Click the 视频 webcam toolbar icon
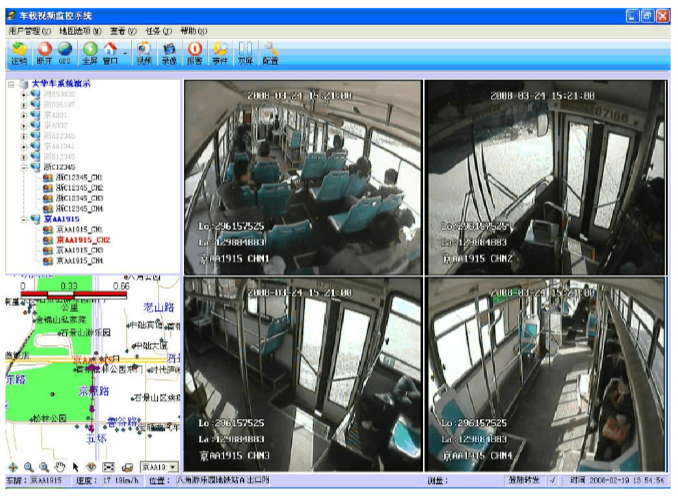This screenshot has height=496, width=678. (144, 54)
